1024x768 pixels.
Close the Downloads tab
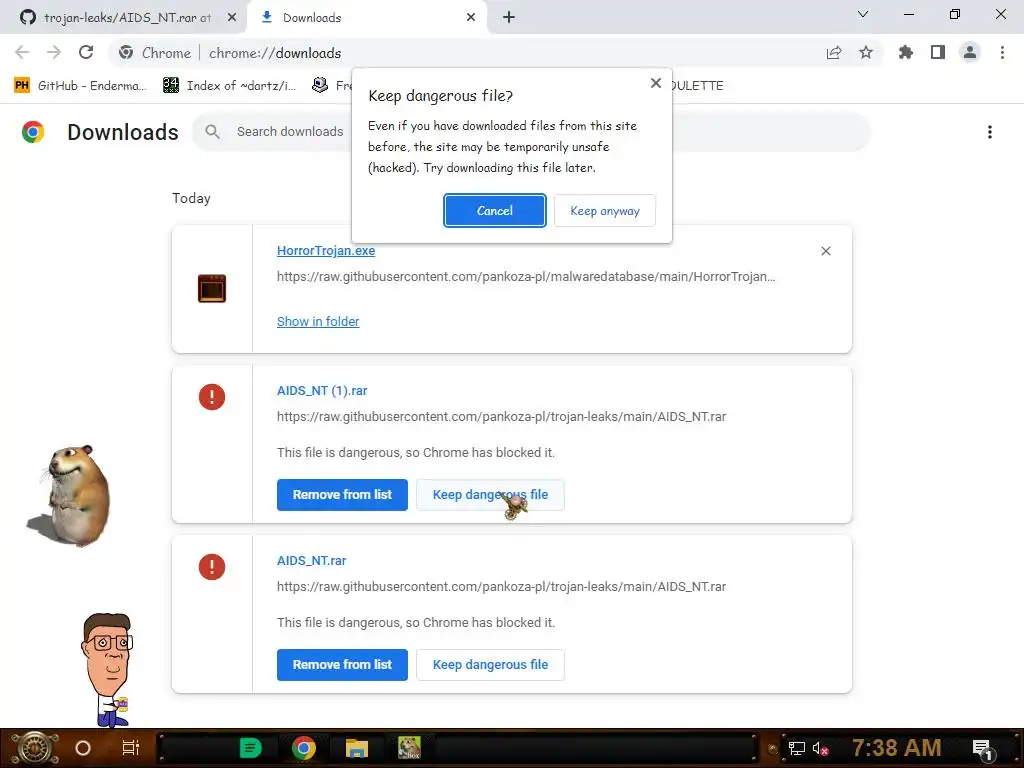pos(471,18)
